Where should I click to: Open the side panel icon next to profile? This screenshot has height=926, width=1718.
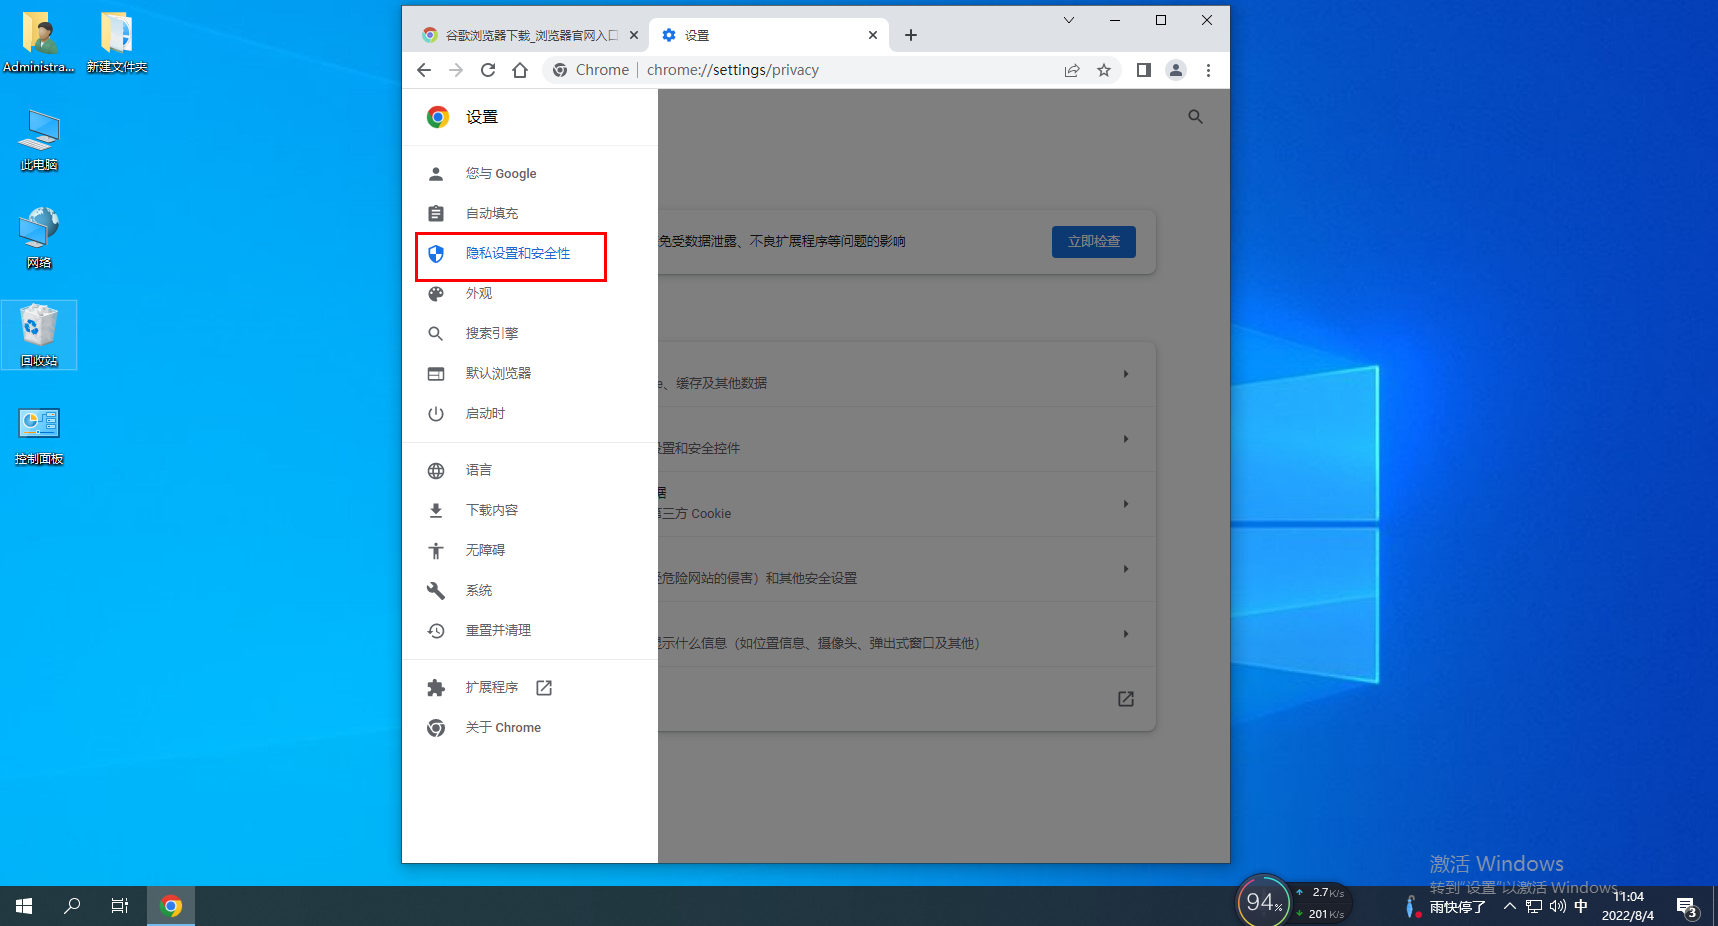[1143, 70]
